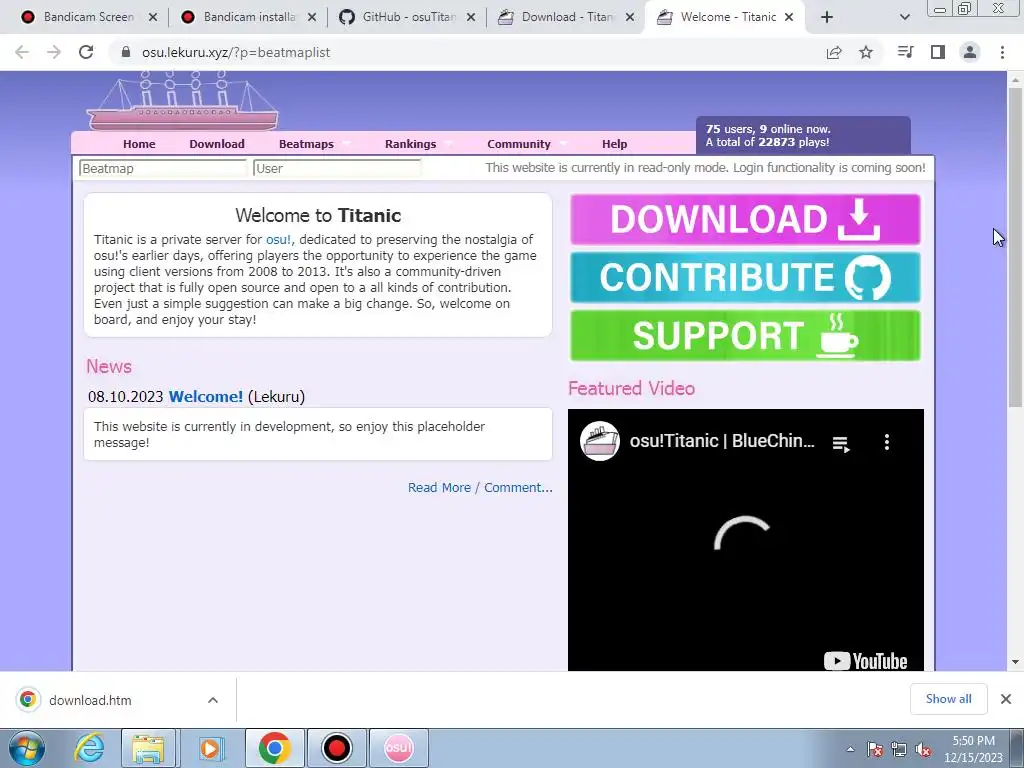Click the browser back arrow
The image size is (1024, 768).
pos(22,52)
